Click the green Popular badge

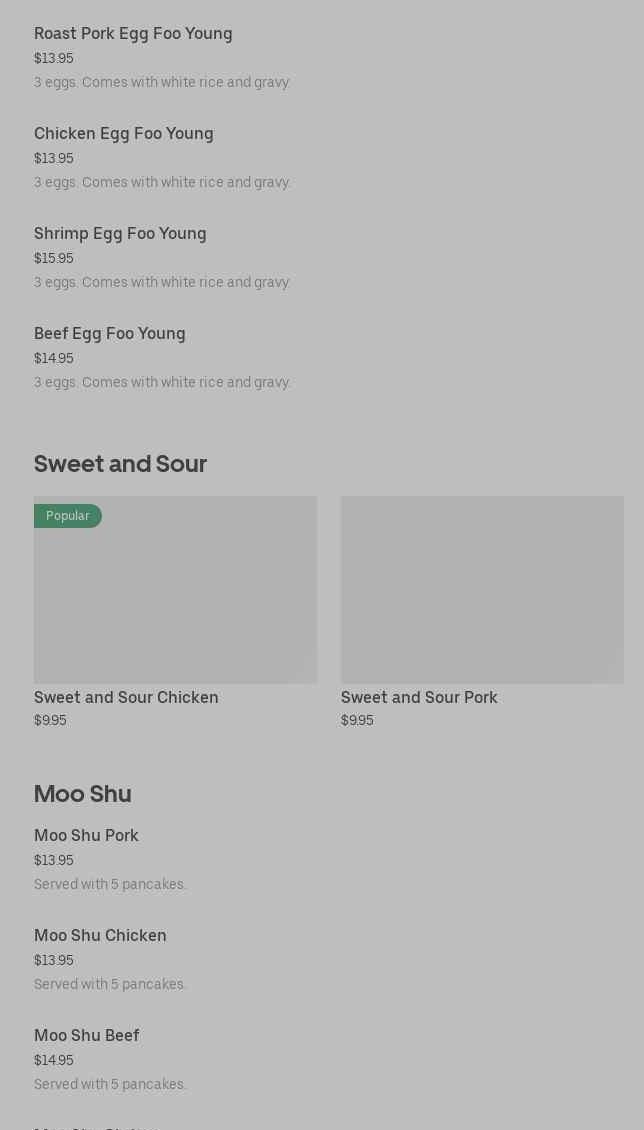tap(68, 516)
